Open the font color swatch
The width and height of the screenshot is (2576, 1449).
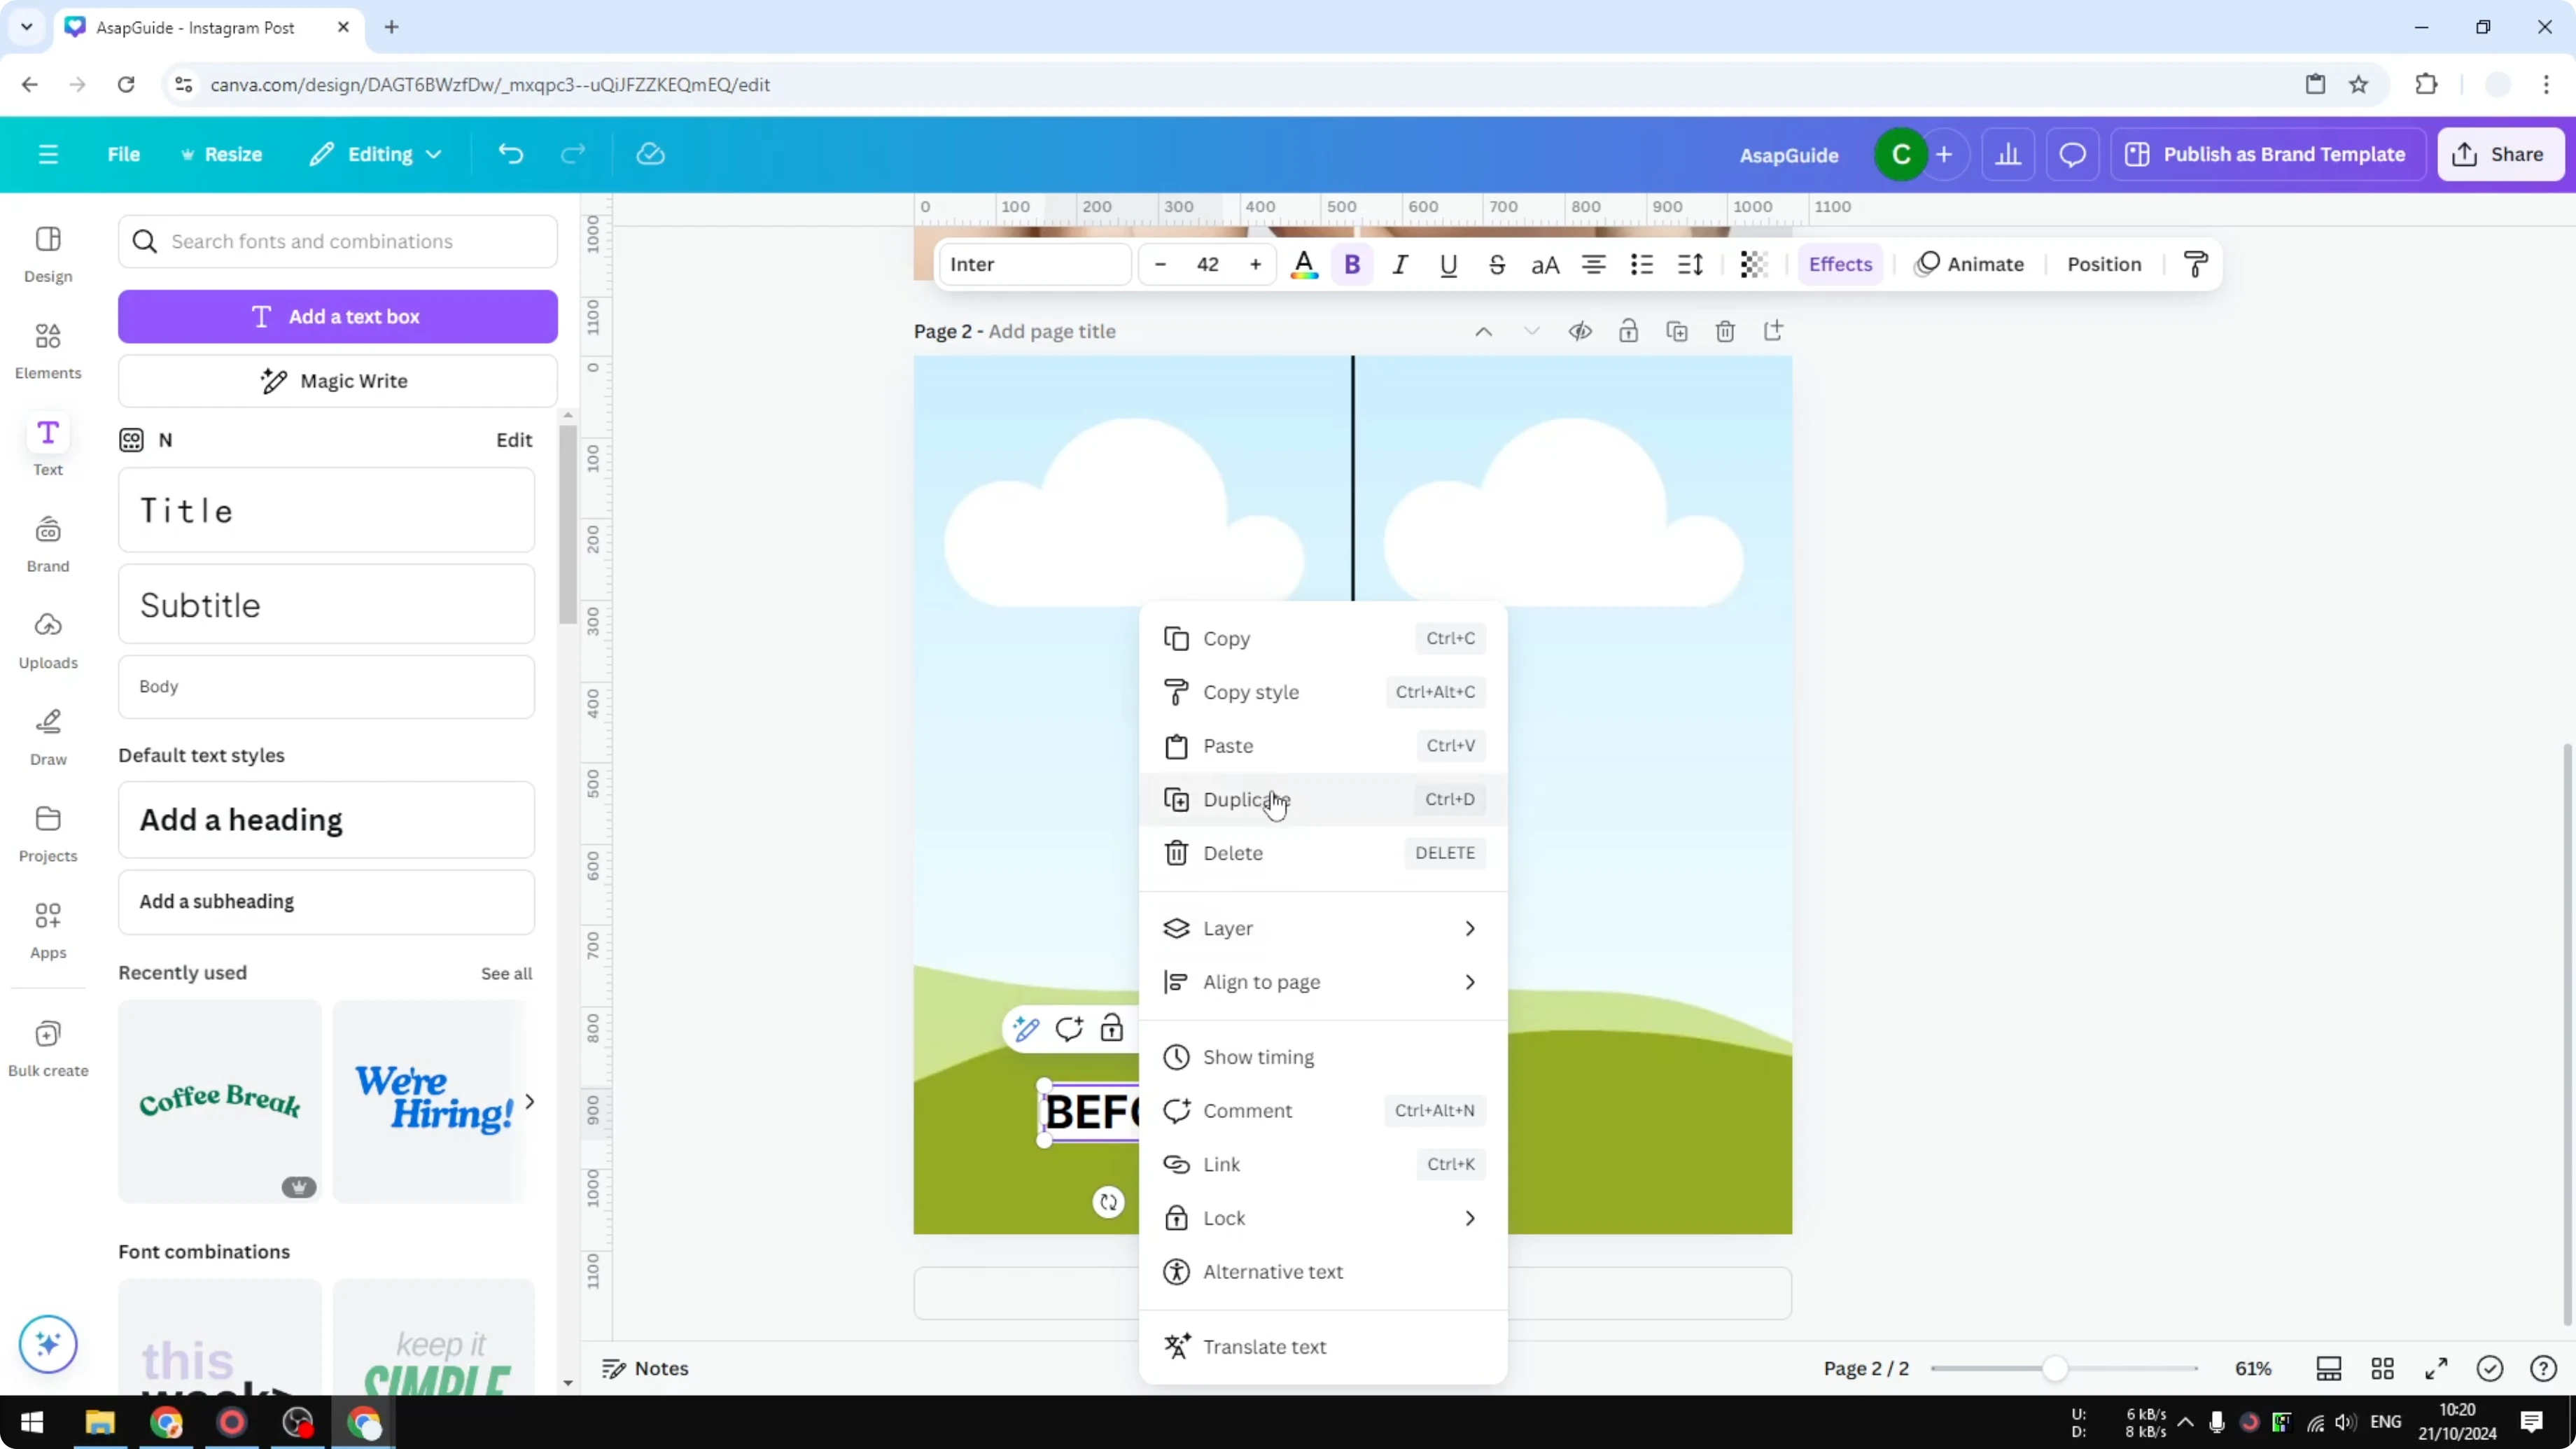1304,264
